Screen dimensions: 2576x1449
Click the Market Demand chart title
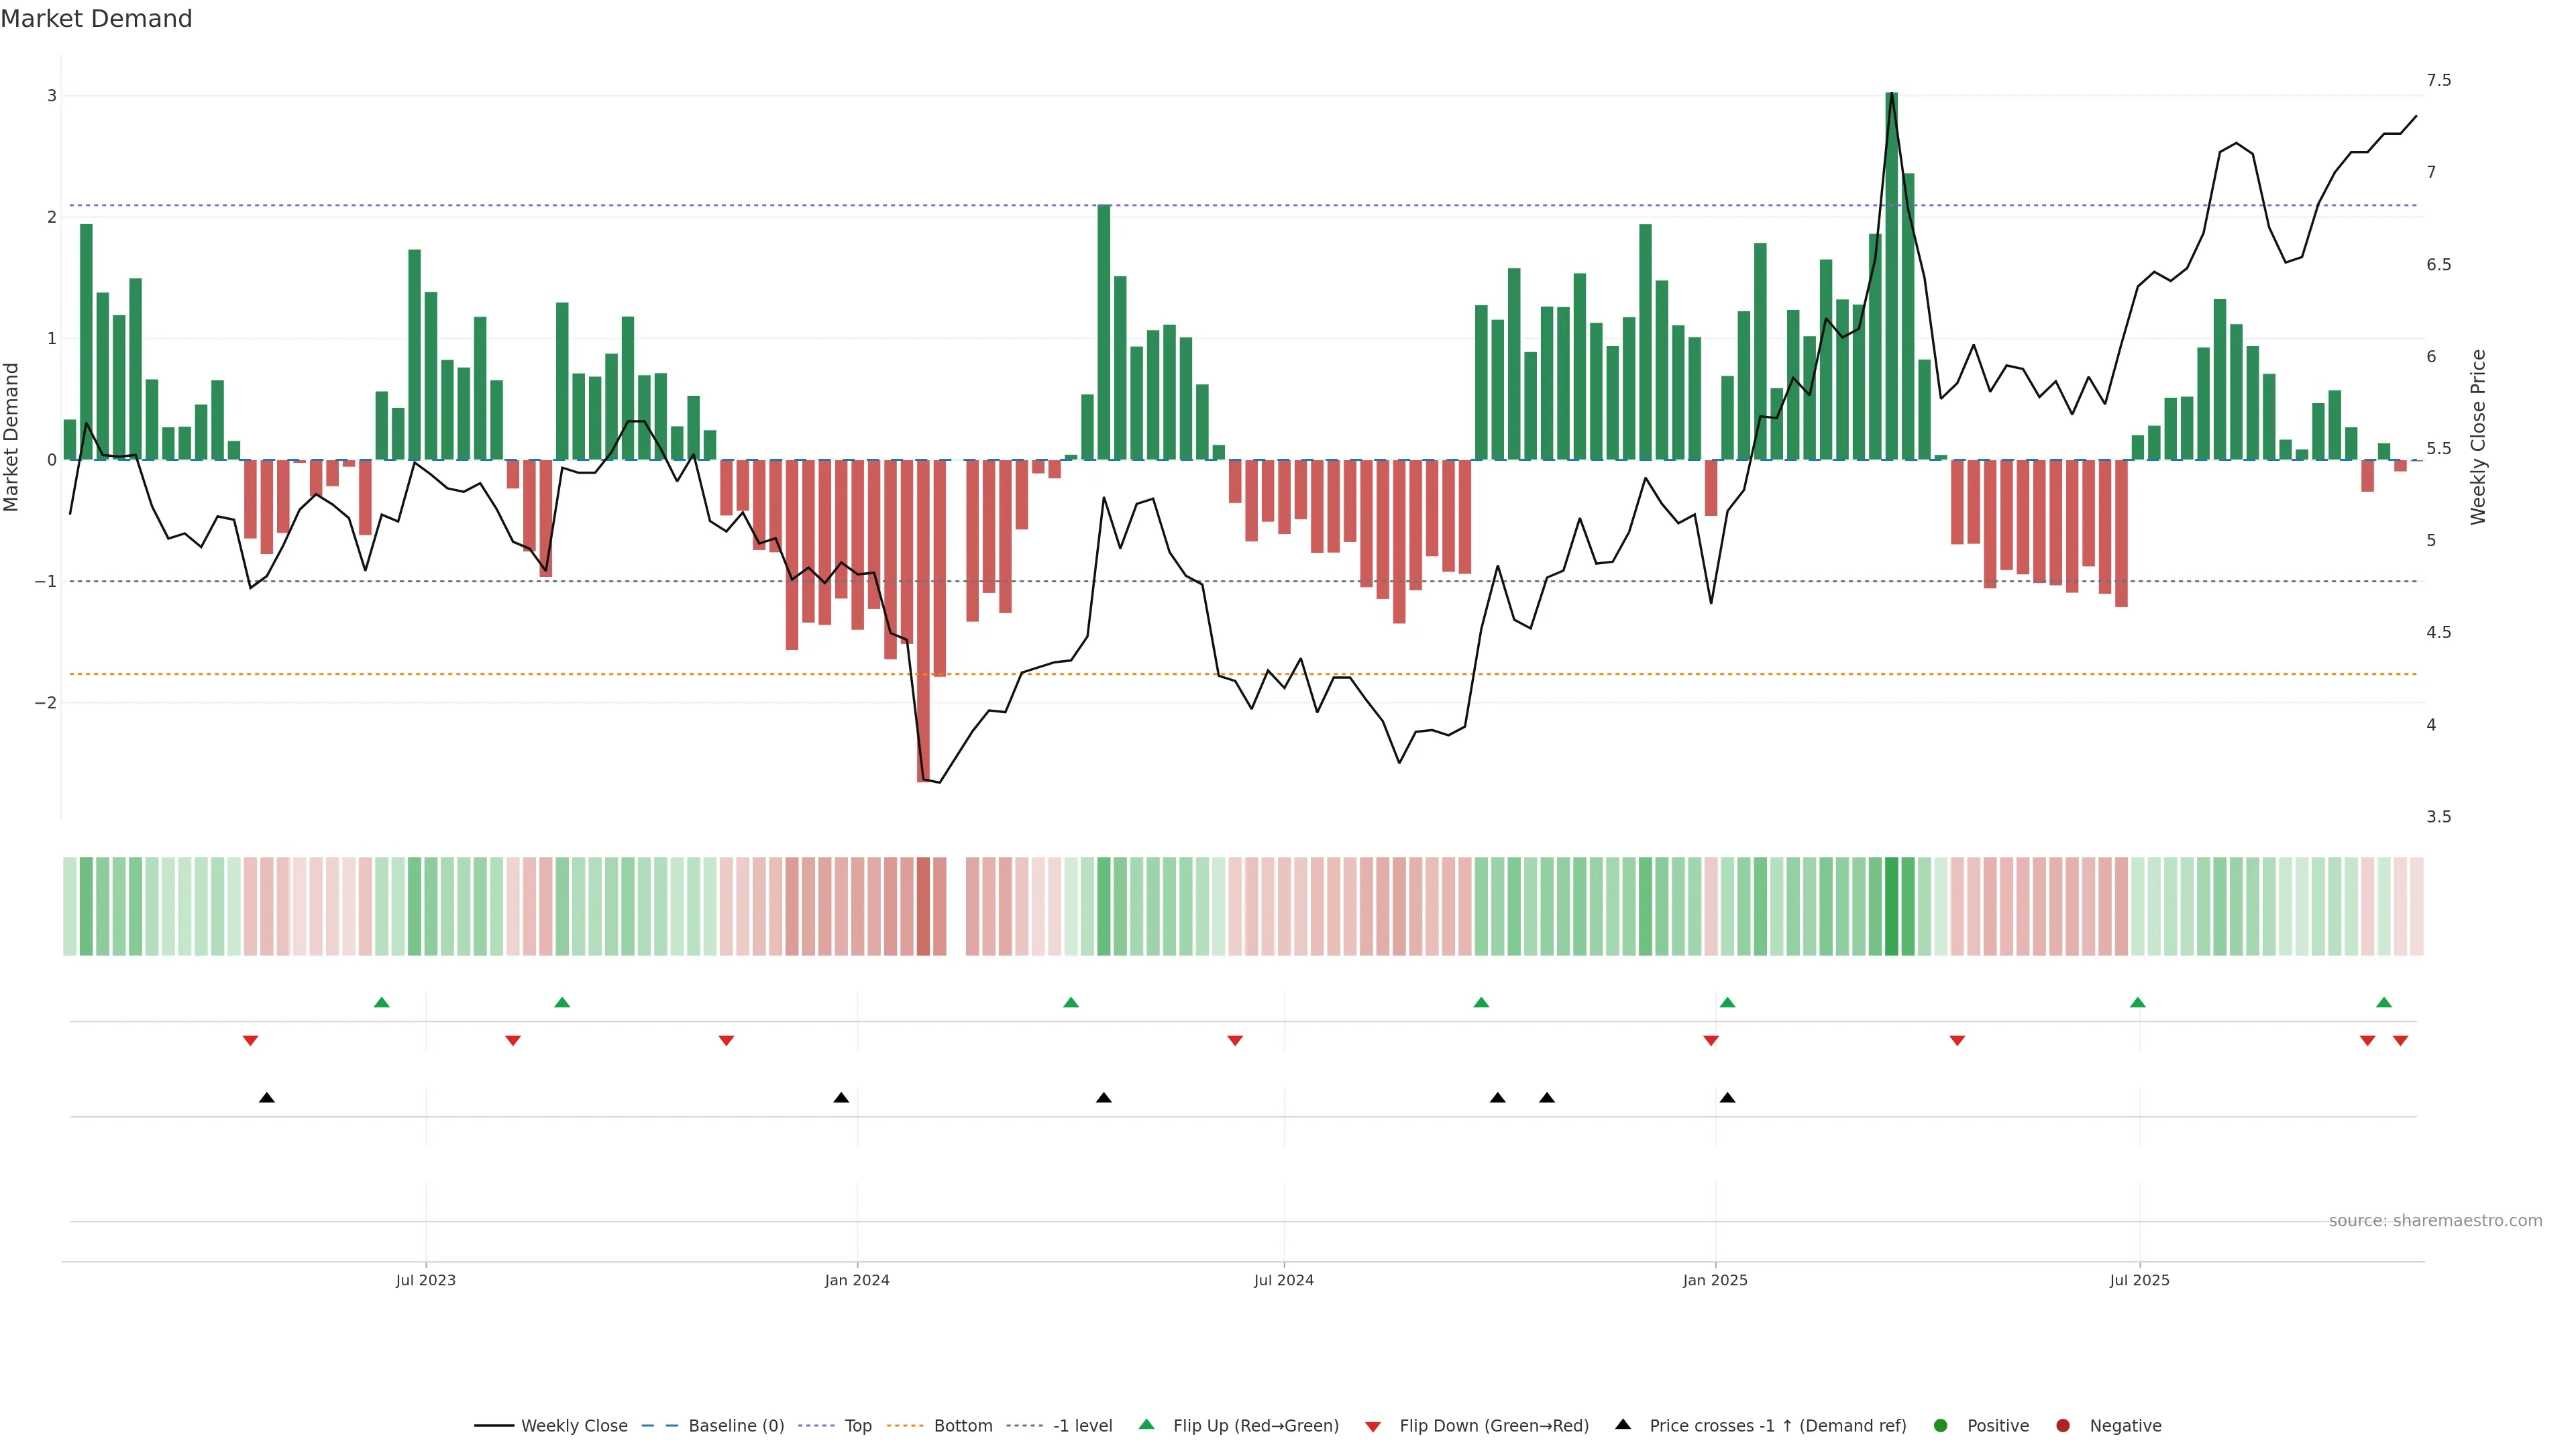(x=96, y=19)
